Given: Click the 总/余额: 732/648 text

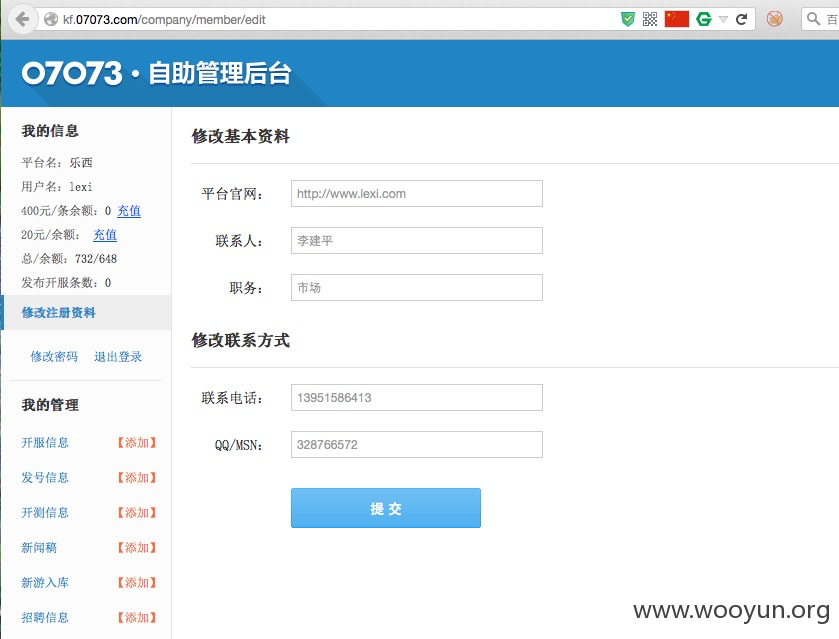Looking at the screenshot, I should click(69, 259).
